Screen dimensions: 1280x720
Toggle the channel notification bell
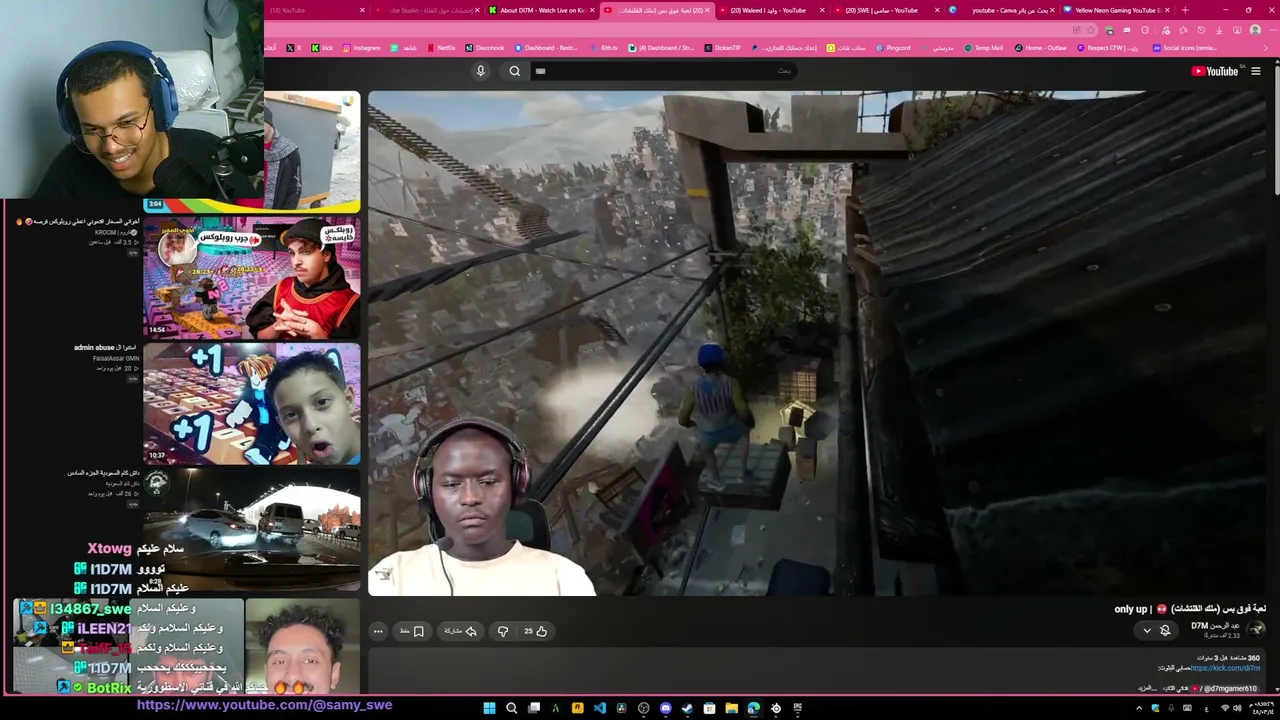coord(1165,630)
